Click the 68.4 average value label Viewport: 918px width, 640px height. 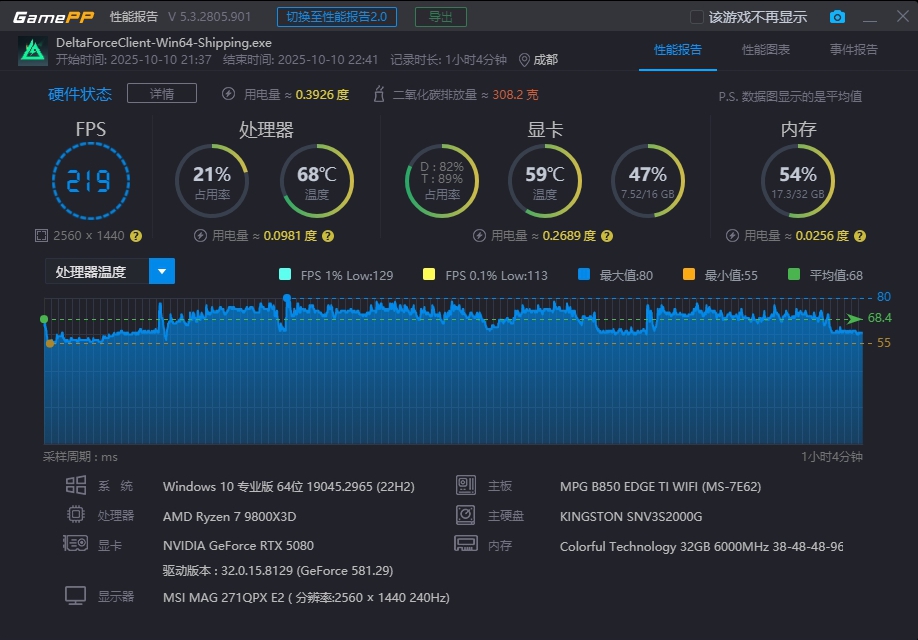coord(879,318)
